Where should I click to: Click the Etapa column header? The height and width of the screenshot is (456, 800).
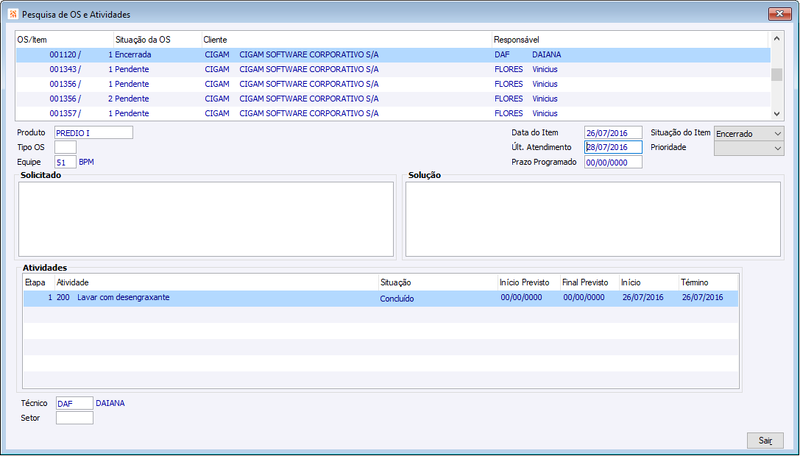[x=39, y=283]
